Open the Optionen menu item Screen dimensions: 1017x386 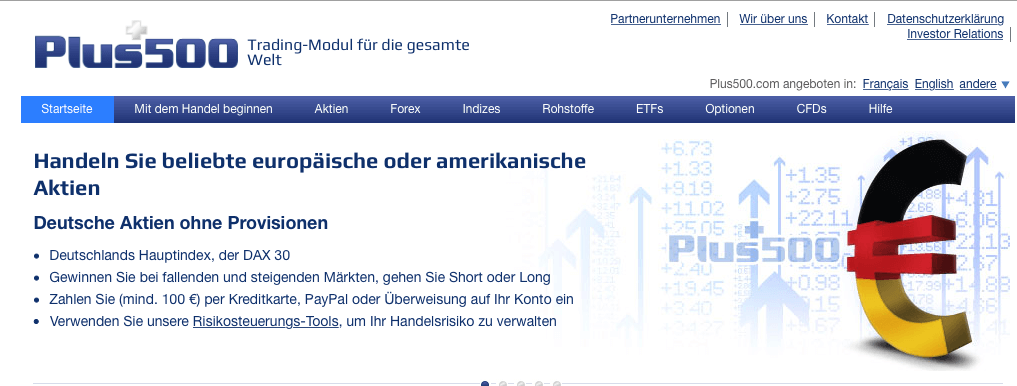coord(730,109)
